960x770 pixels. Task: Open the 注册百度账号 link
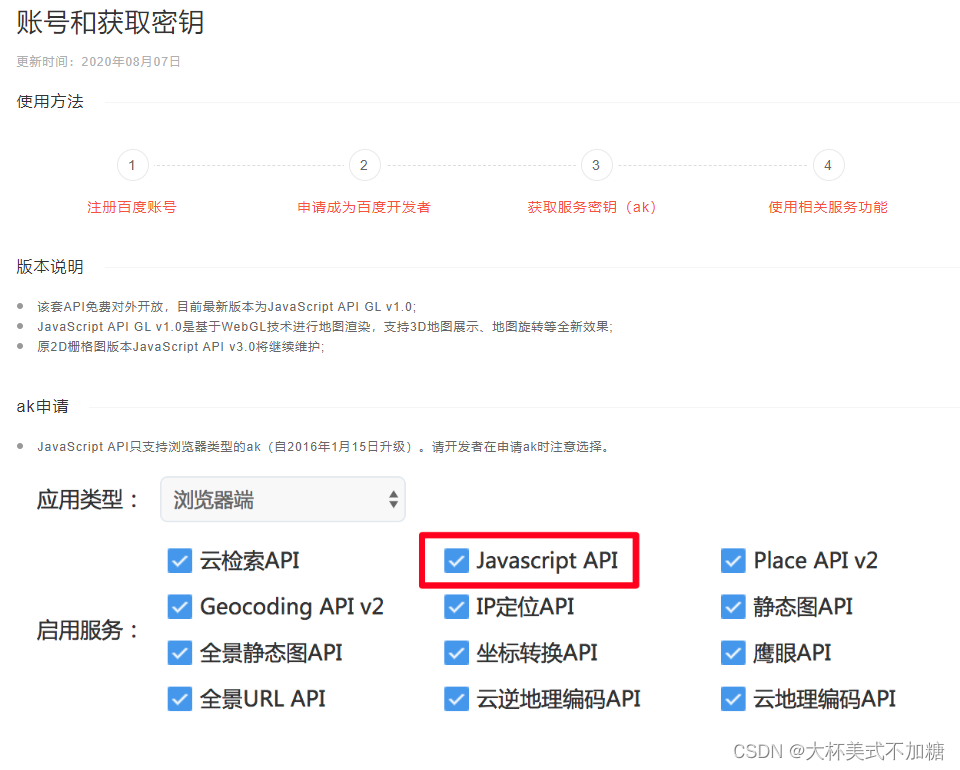(132, 207)
